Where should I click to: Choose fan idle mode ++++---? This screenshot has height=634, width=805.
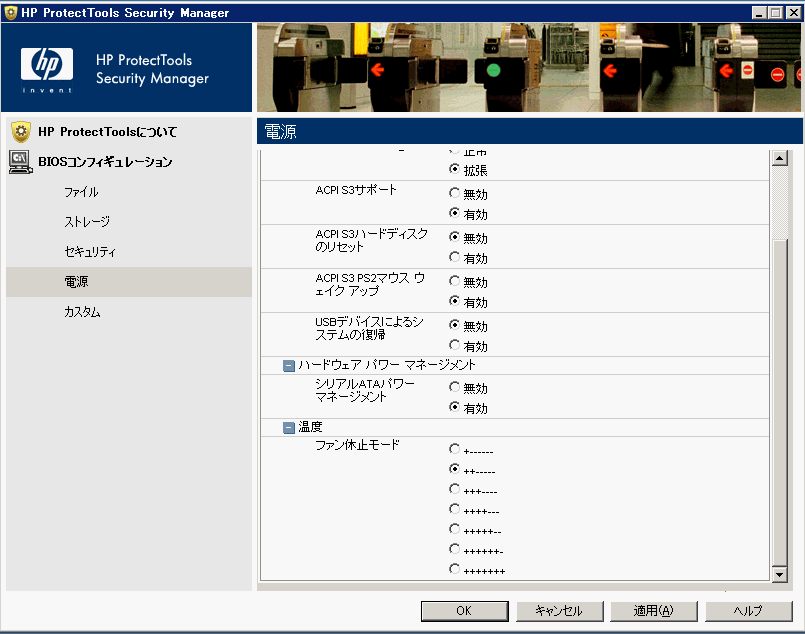(454, 509)
